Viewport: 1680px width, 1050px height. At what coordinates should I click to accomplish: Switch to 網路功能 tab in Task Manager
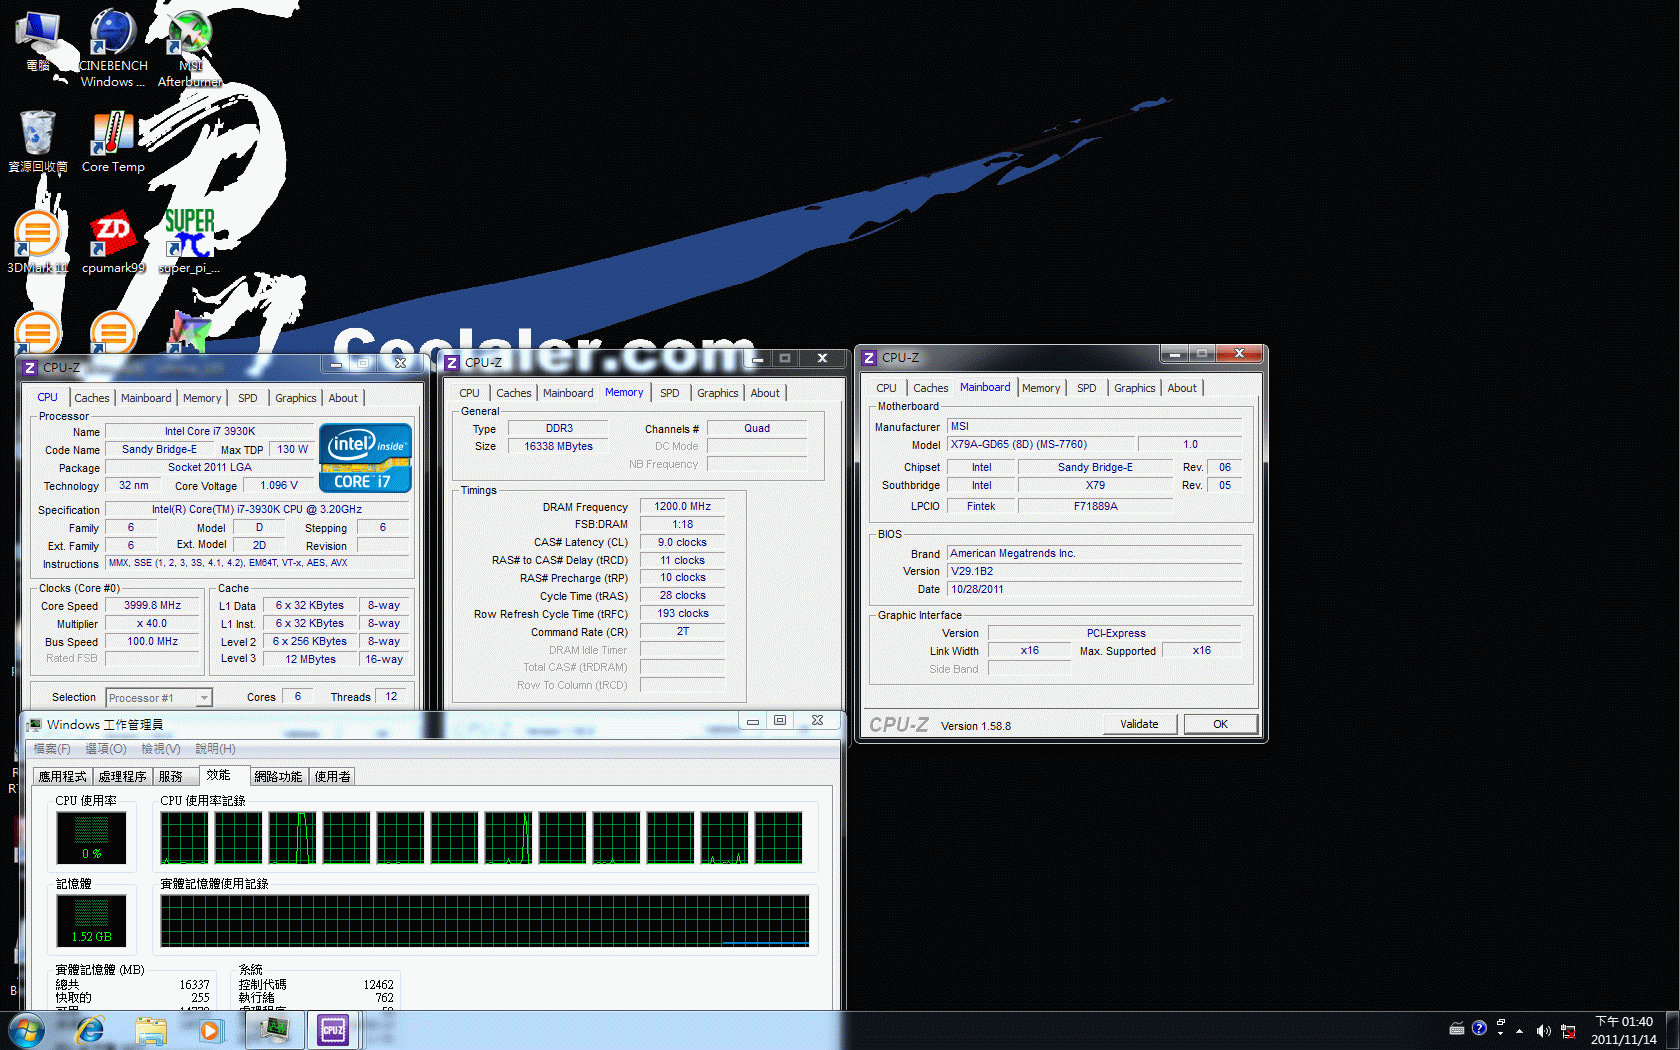278,777
